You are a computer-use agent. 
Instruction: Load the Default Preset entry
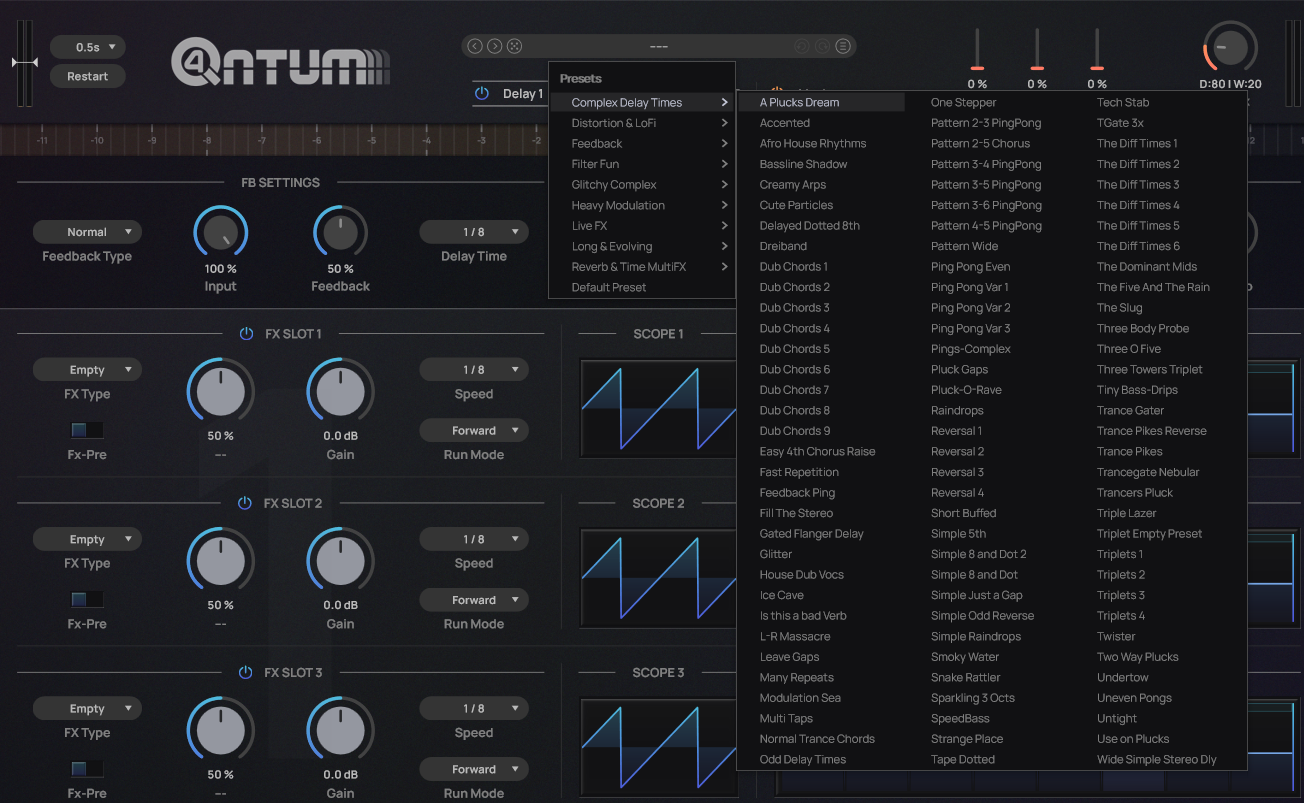pos(642,287)
